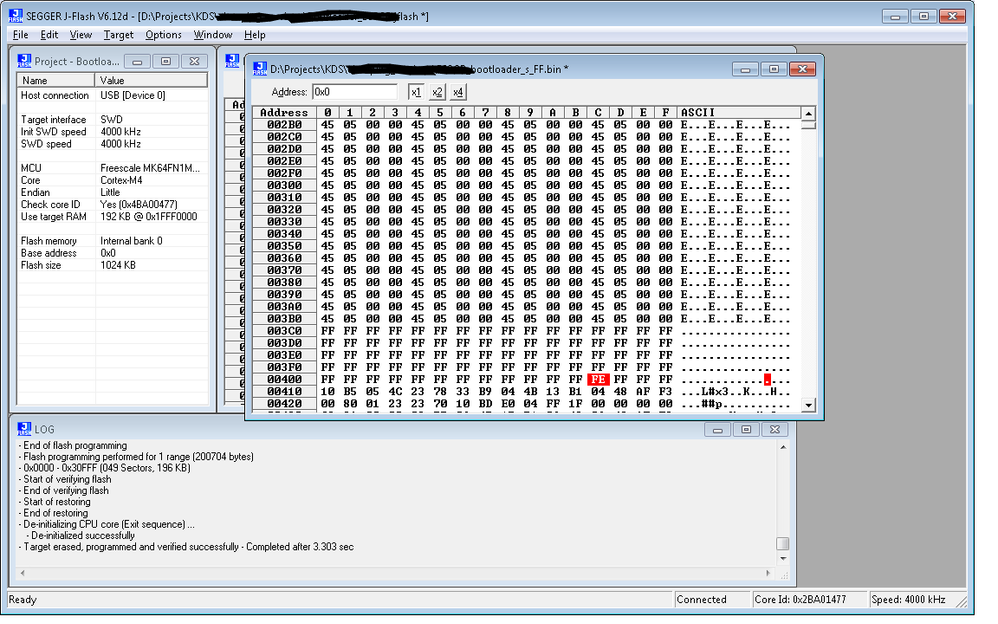Open the Window menu
998x624 pixels.
pyautogui.click(x=213, y=34)
